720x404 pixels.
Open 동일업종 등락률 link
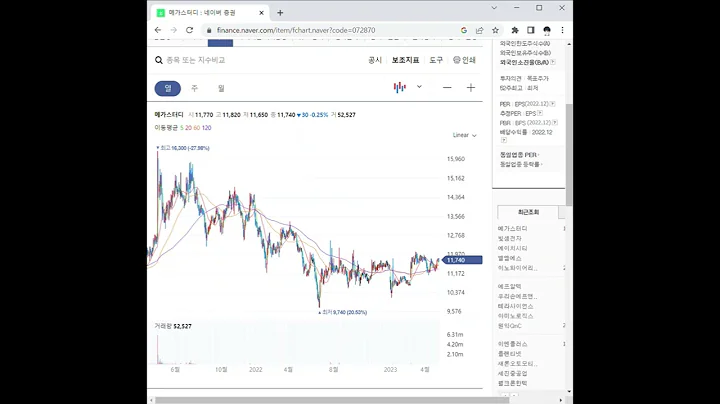521,164
